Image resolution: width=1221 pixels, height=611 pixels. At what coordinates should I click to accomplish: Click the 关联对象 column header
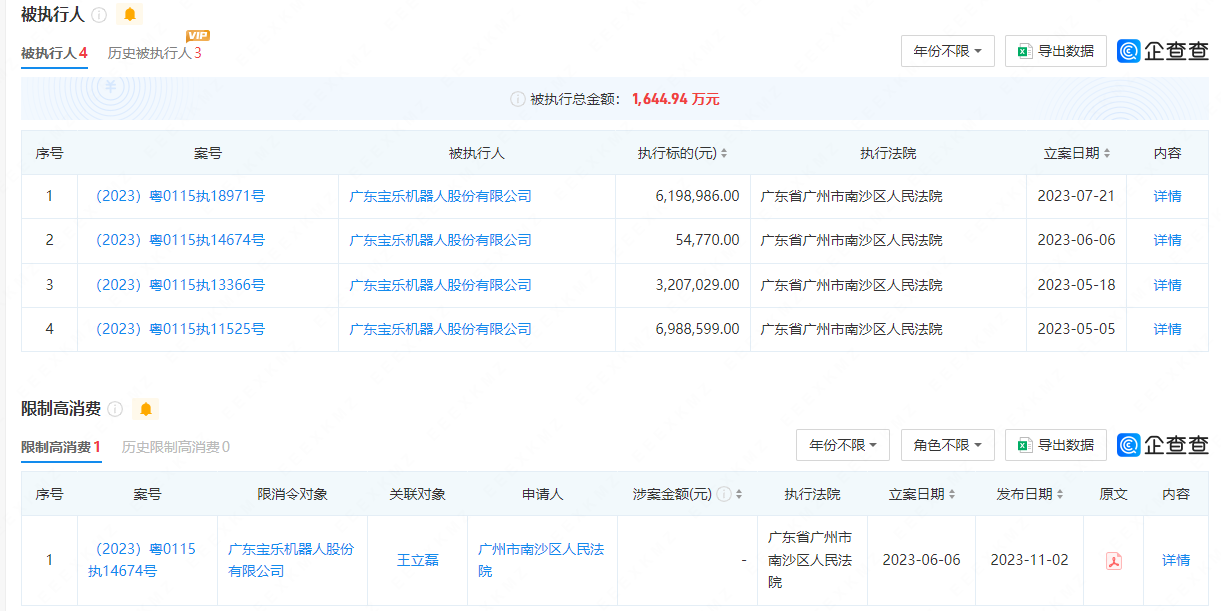418,494
